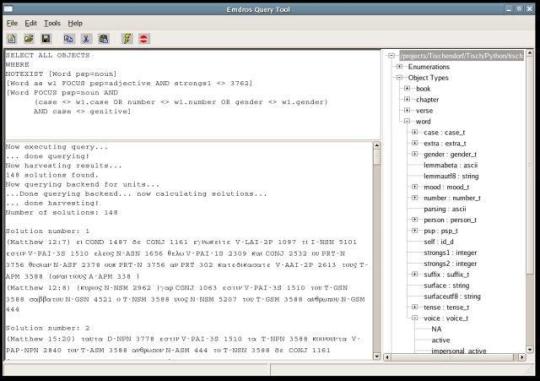Viewport: 540px width, 381px height.
Task: Click the New query toolbar icon
Action: point(12,39)
